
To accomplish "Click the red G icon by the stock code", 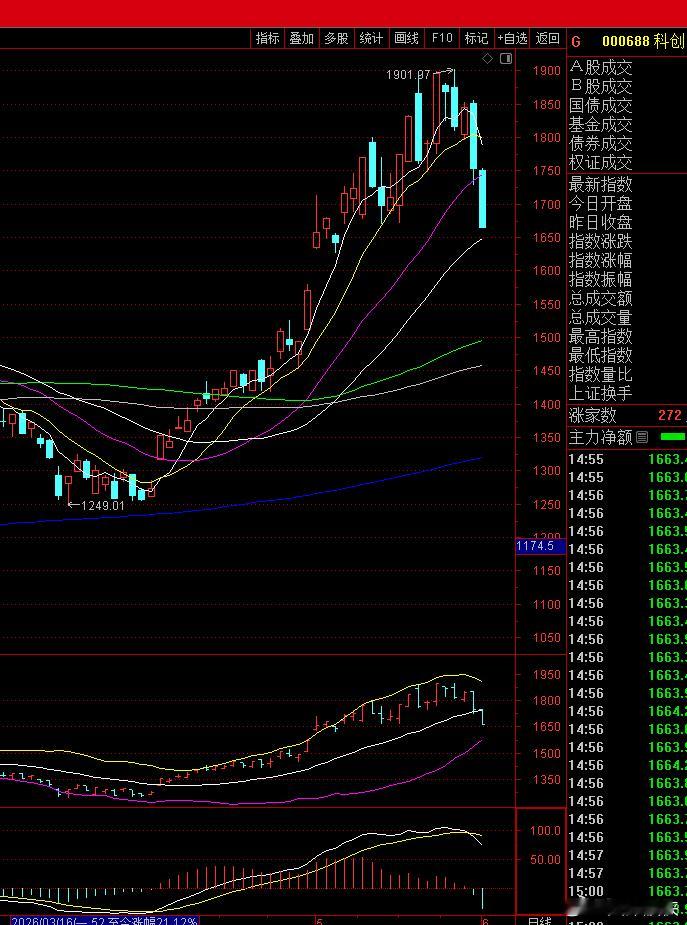I will pos(576,41).
